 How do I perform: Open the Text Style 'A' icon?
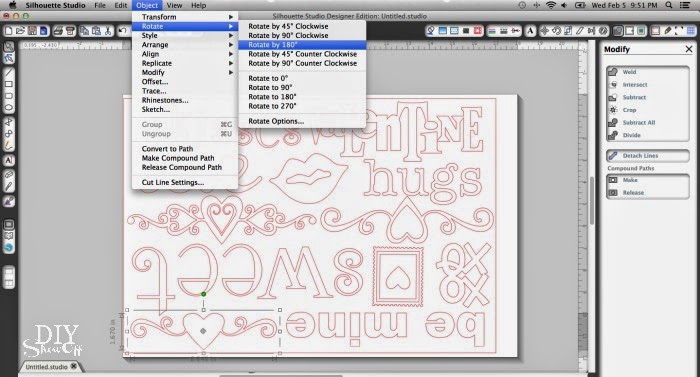tap(530, 31)
